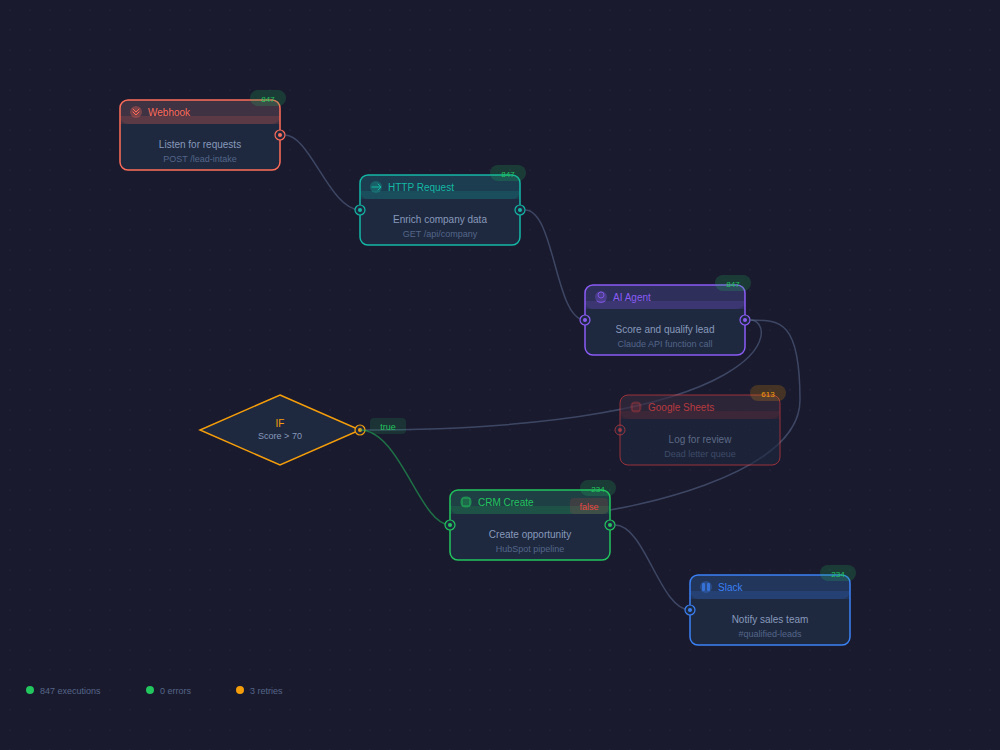The width and height of the screenshot is (1000, 750).
Task: Click the orange 613 badge on Google Sheets
Action: [768, 393]
